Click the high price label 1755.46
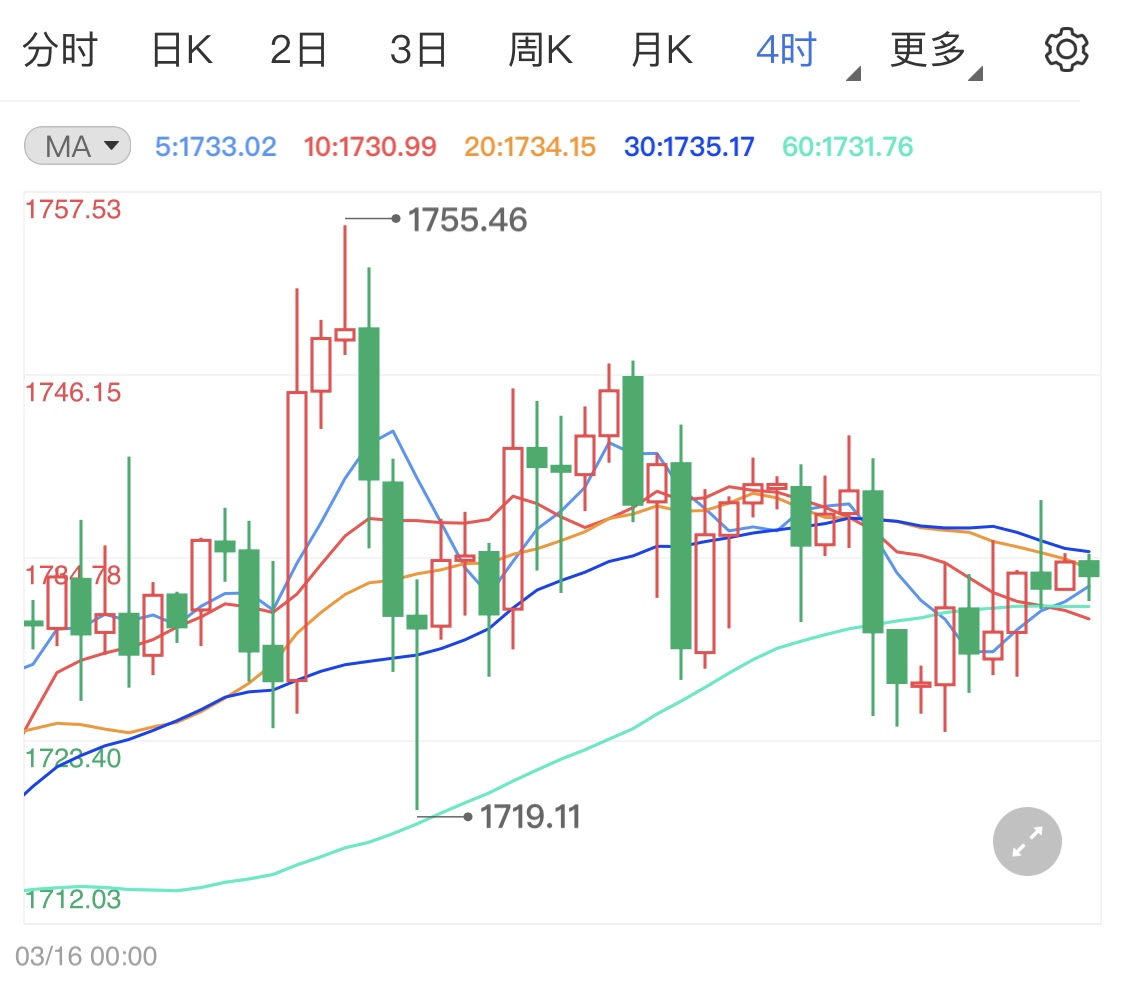Screen dimensions: 1125x984 (x=467, y=220)
